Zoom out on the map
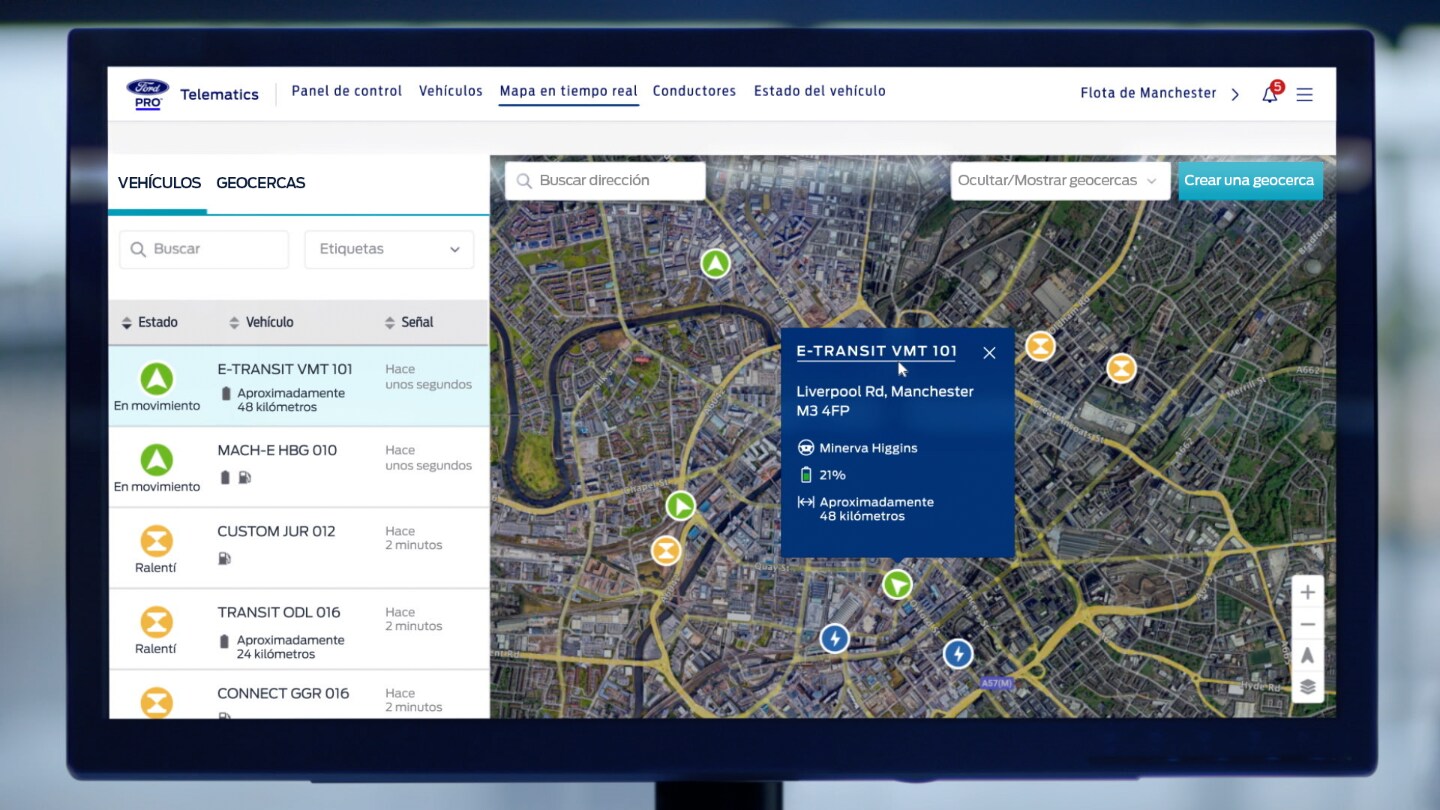1440x810 pixels. point(1307,624)
